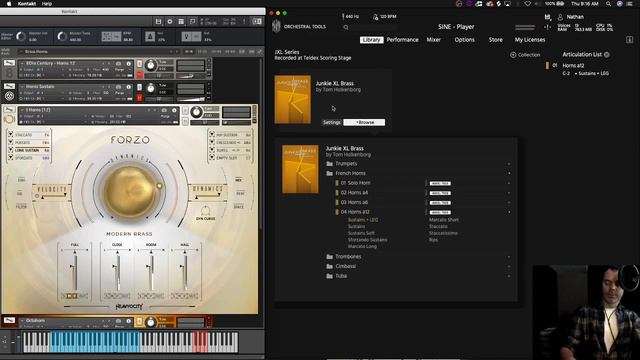Mute the Horns Sustain instrument

coord(140,98)
